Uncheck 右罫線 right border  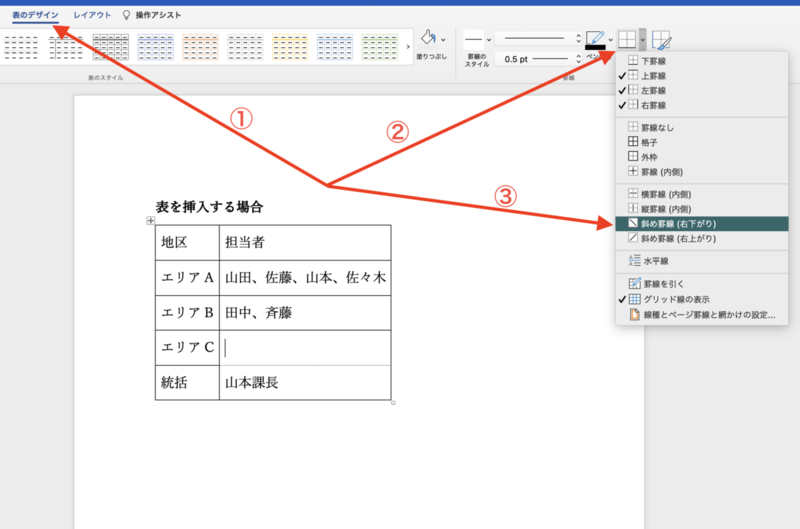click(702, 105)
